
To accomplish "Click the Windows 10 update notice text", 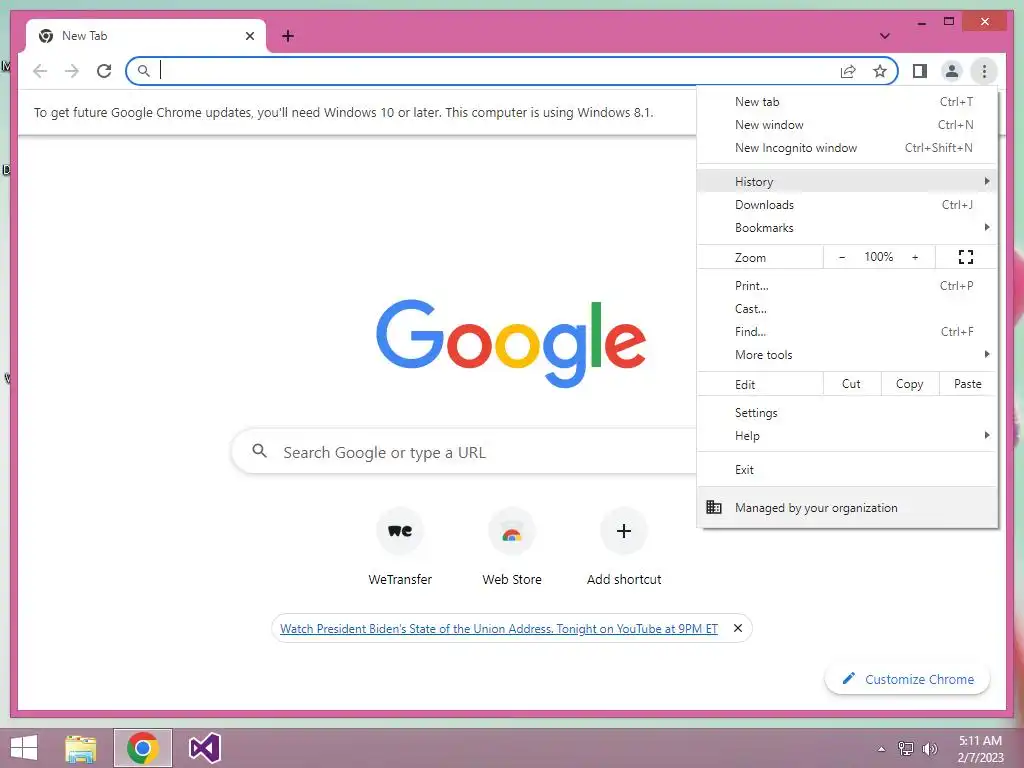I will [344, 112].
